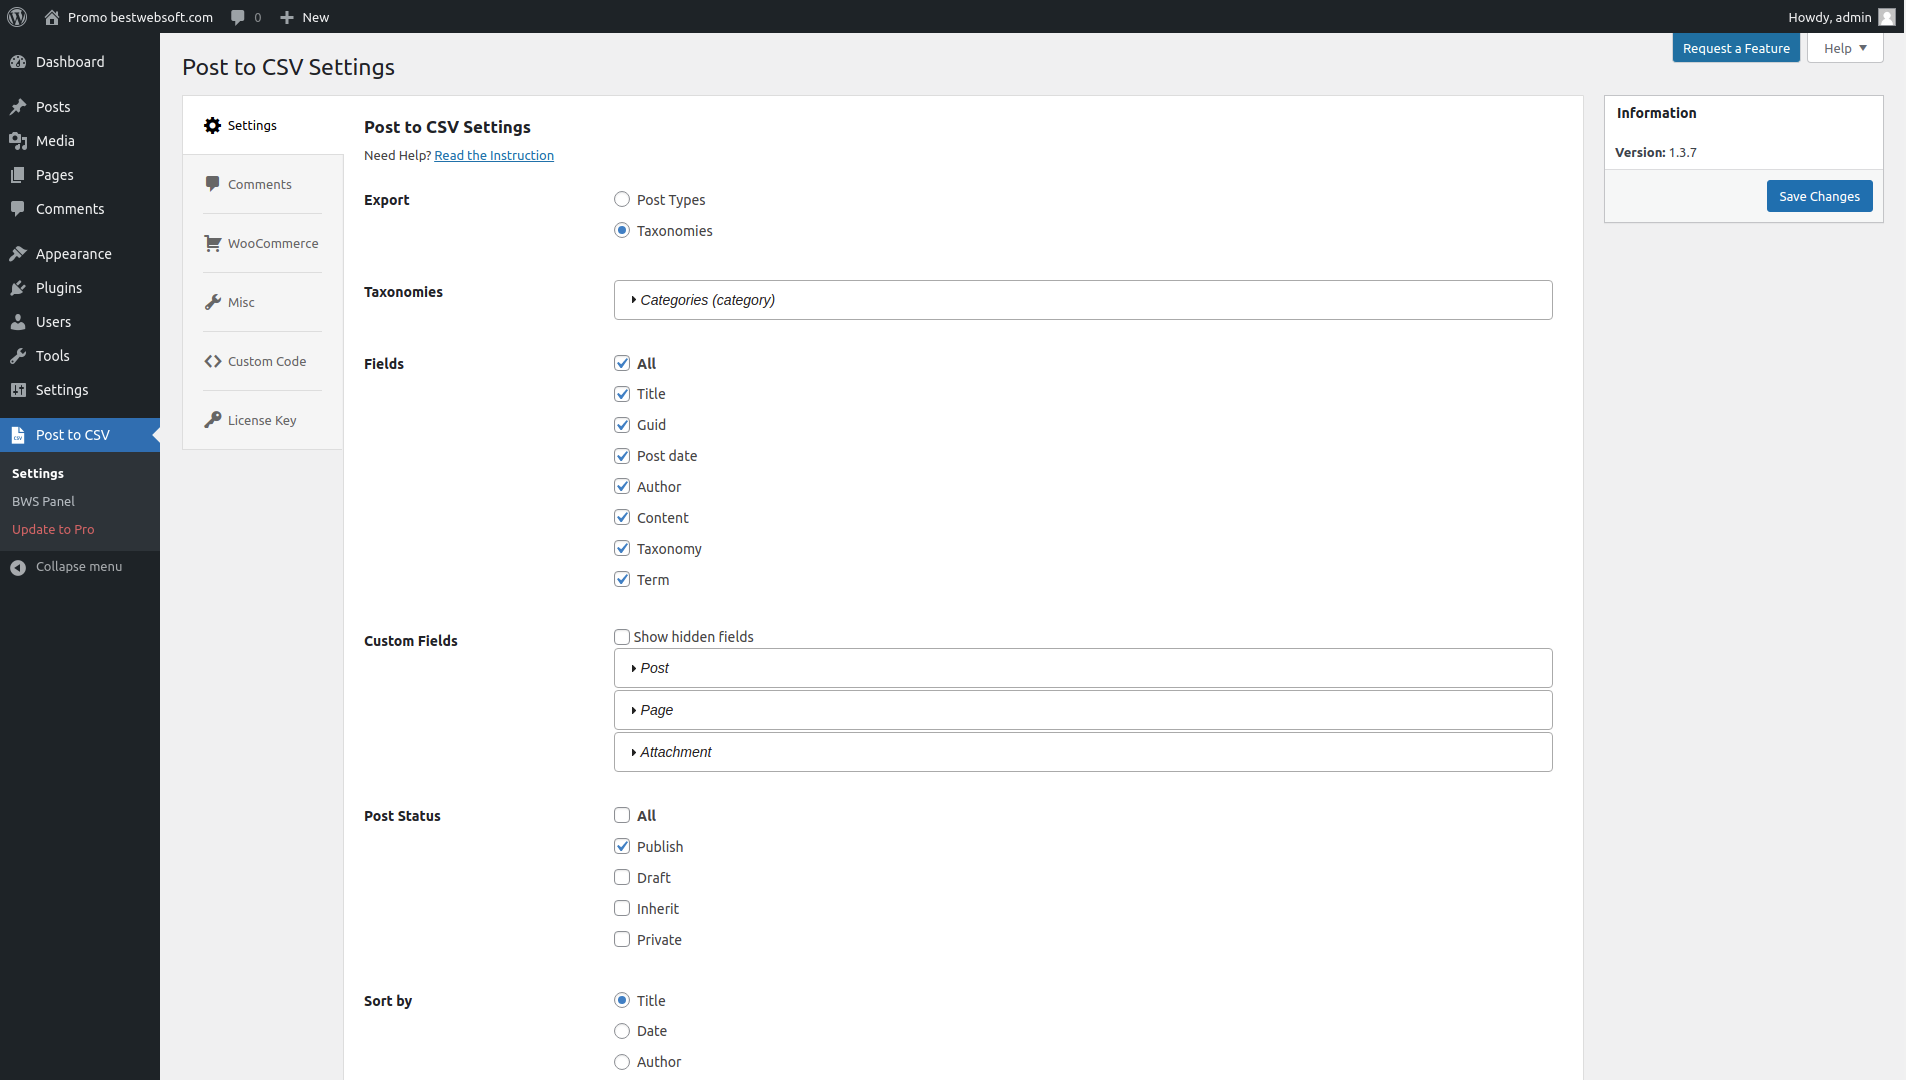The height and width of the screenshot is (1080, 1906).
Task: Open the Plugins sidebar menu
Action: (80, 288)
